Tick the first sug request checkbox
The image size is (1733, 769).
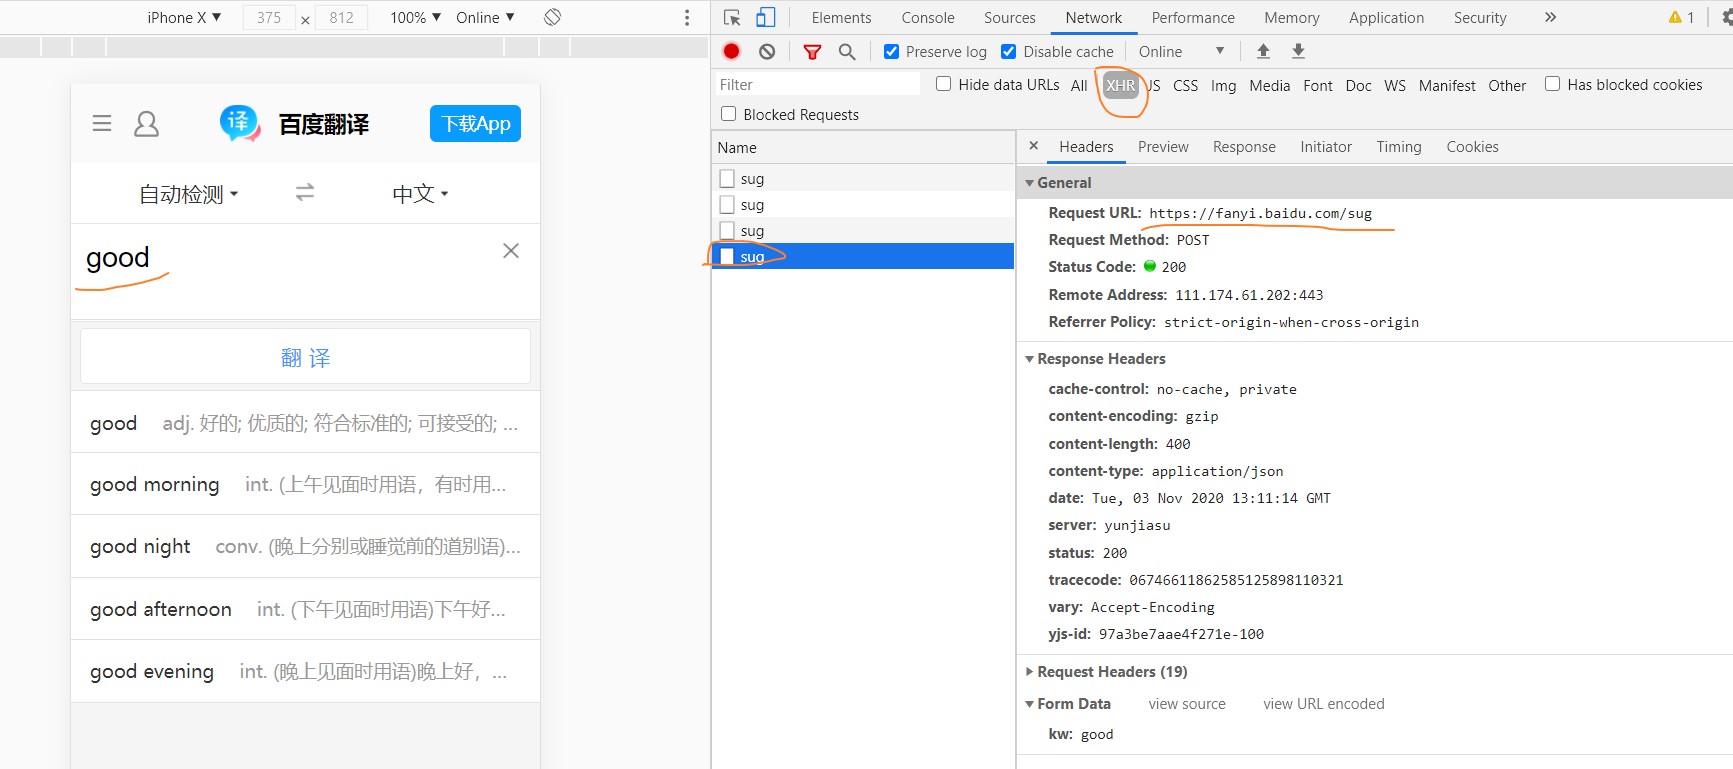tap(727, 178)
